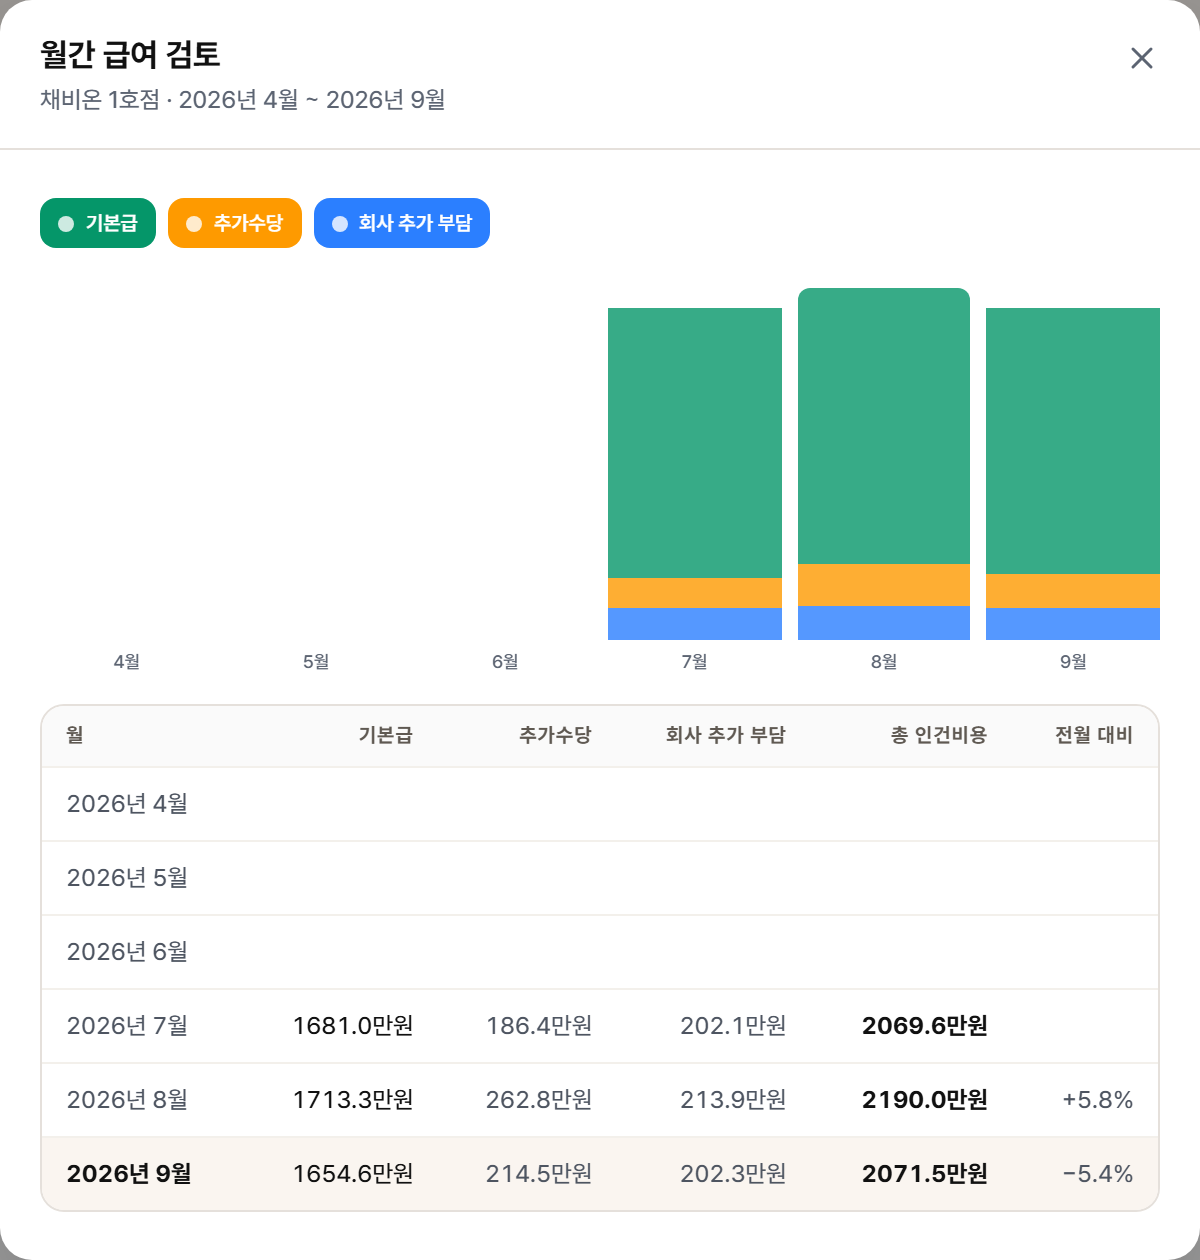Click the 1681.0만원 base pay cell
Screen dimensions: 1200x1260
(x=353, y=1026)
